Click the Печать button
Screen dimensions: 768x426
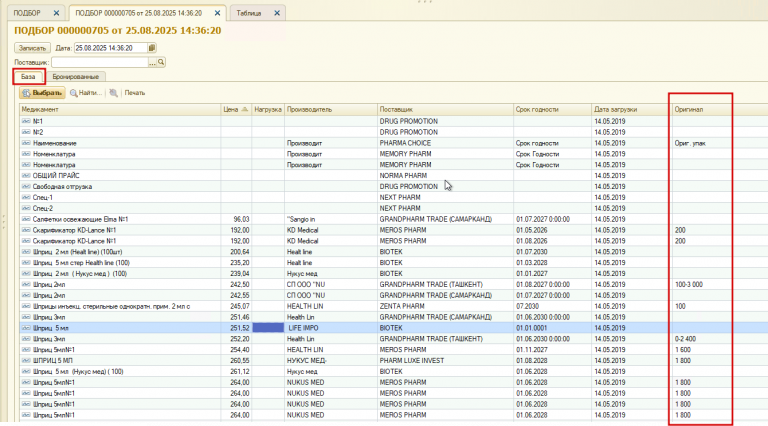pyautogui.click(x=135, y=93)
